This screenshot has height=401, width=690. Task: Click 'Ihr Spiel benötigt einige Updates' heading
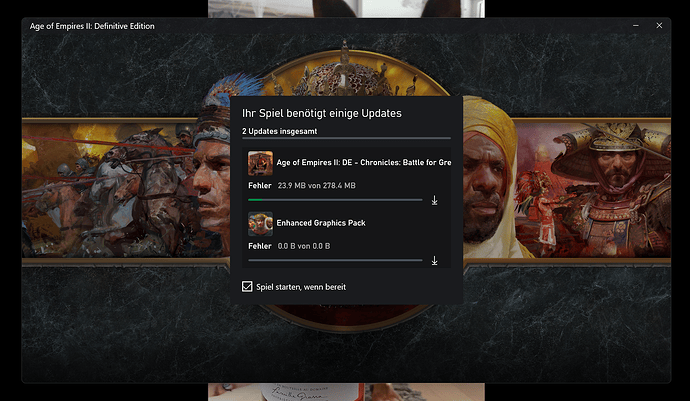pyautogui.click(x=322, y=113)
